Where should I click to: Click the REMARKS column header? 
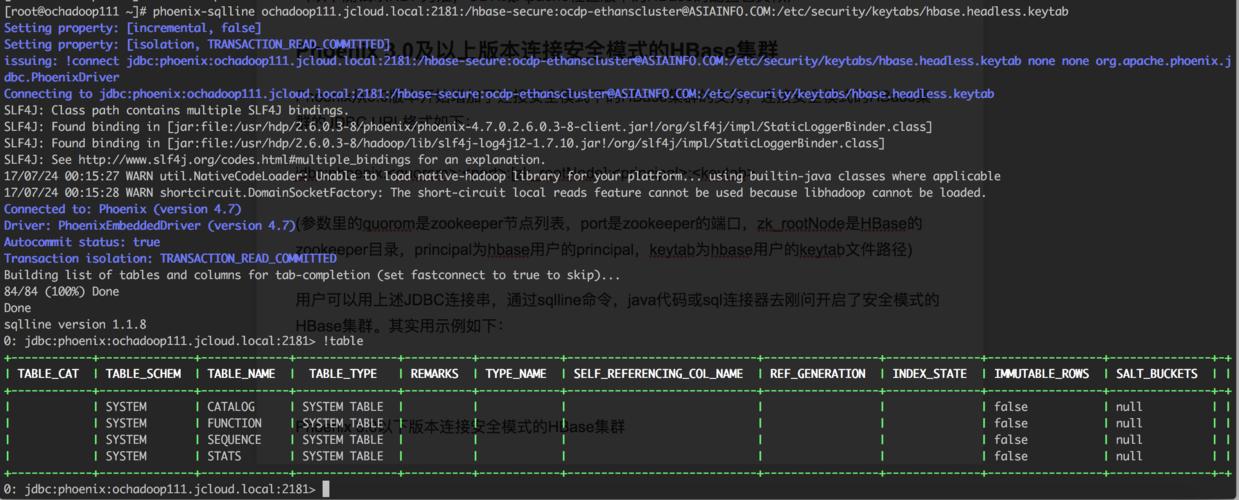pyautogui.click(x=435, y=374)
